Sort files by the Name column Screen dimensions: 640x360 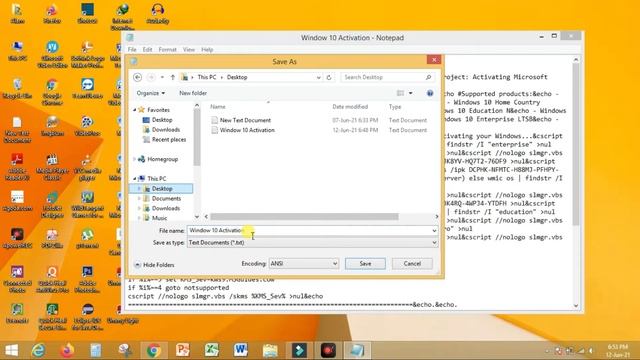[218, 107]
